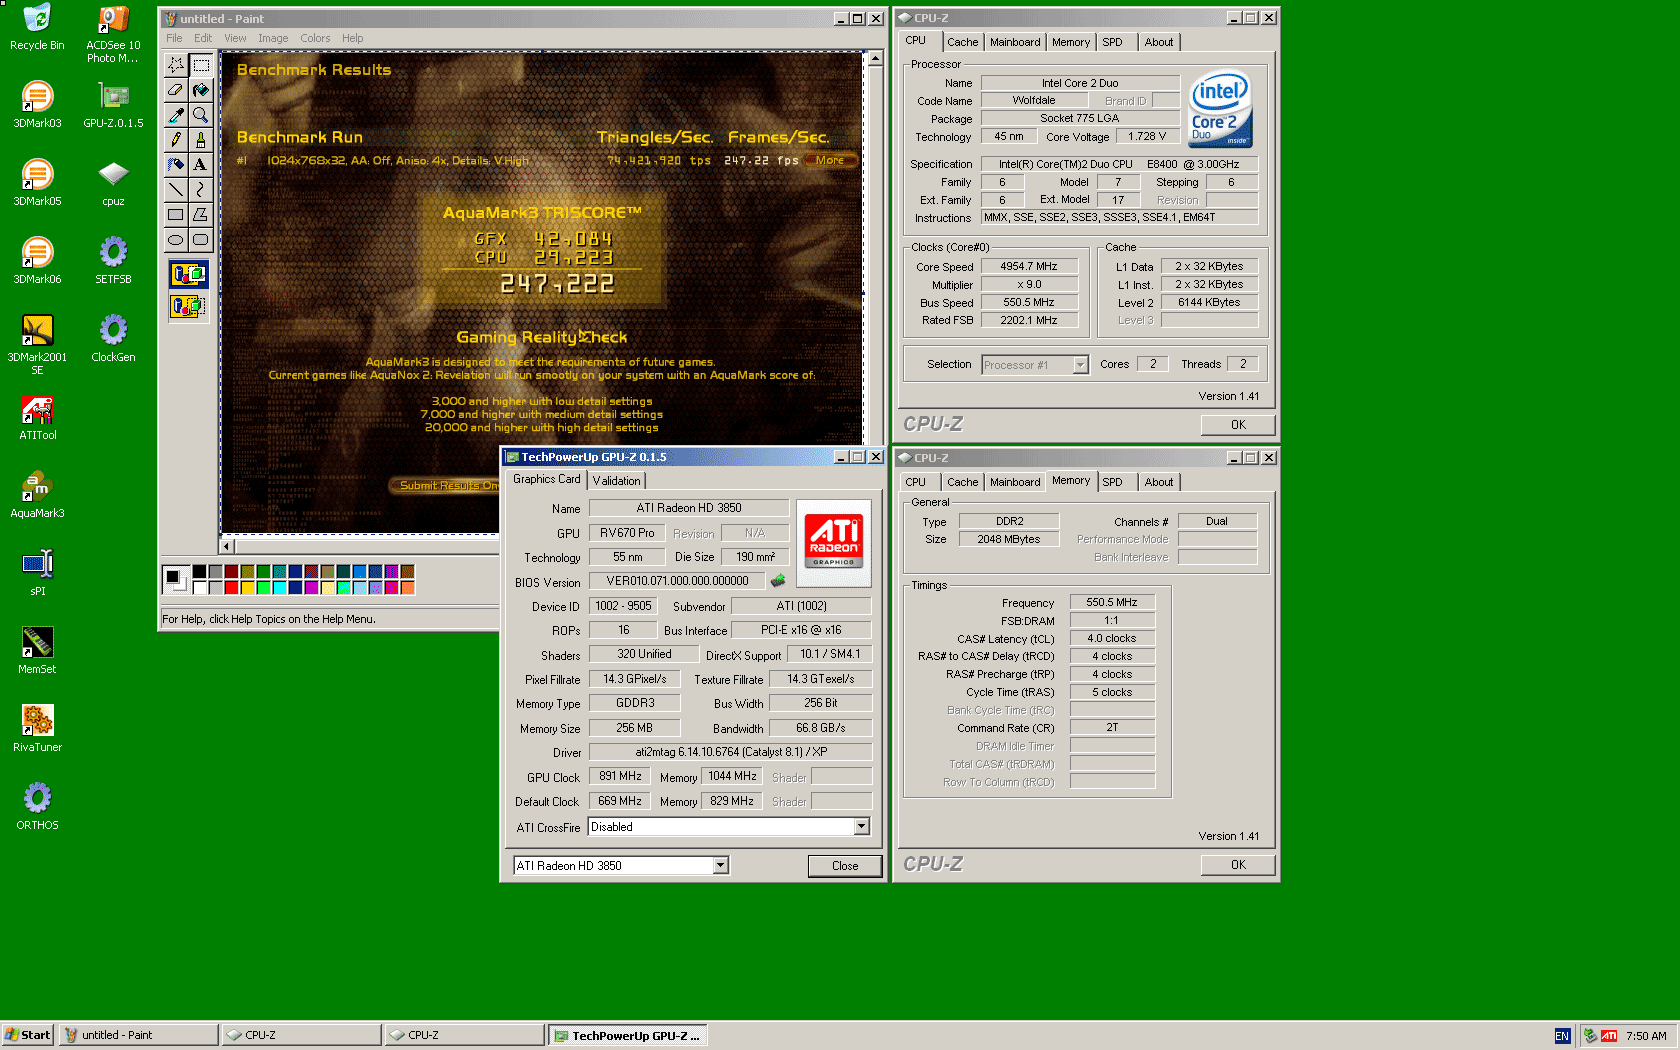
Task: Choose the straight Line tool
Action: pos(176,190)
